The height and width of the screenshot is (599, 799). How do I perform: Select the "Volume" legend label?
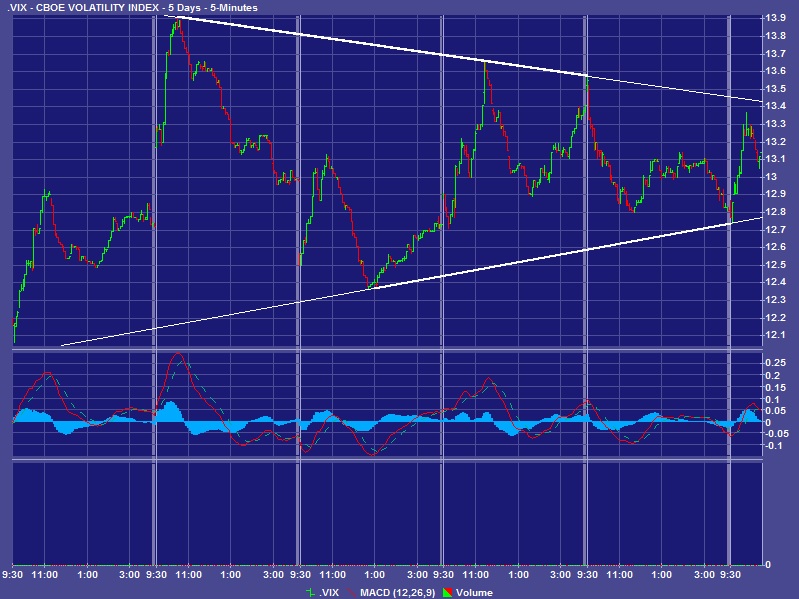point(474,592)
